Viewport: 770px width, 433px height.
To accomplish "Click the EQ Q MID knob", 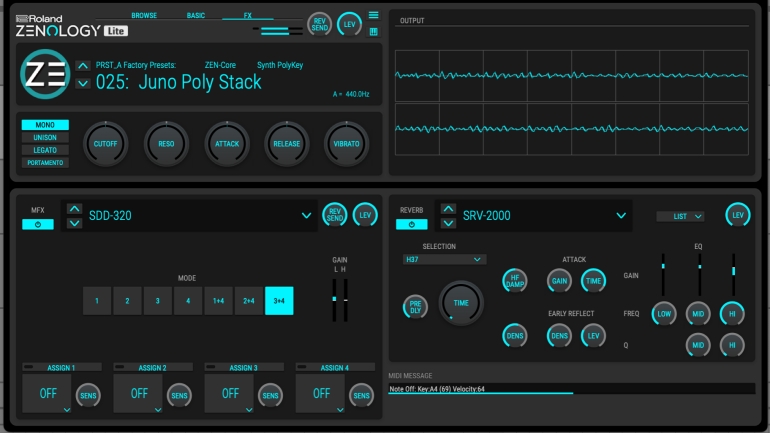I will point(698,345).
